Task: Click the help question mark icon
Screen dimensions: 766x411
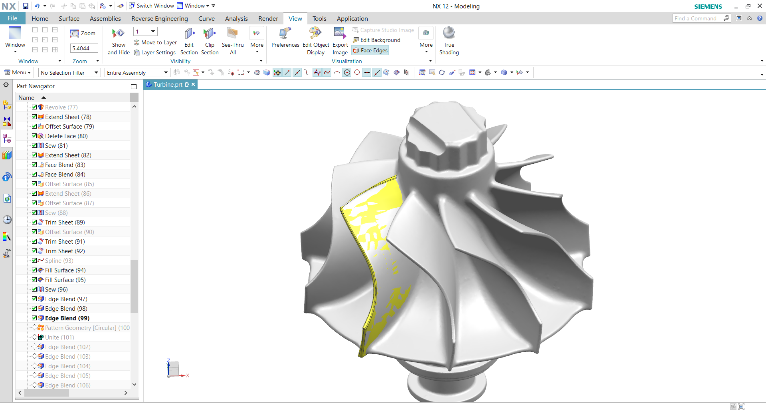Action: point(760,18)
